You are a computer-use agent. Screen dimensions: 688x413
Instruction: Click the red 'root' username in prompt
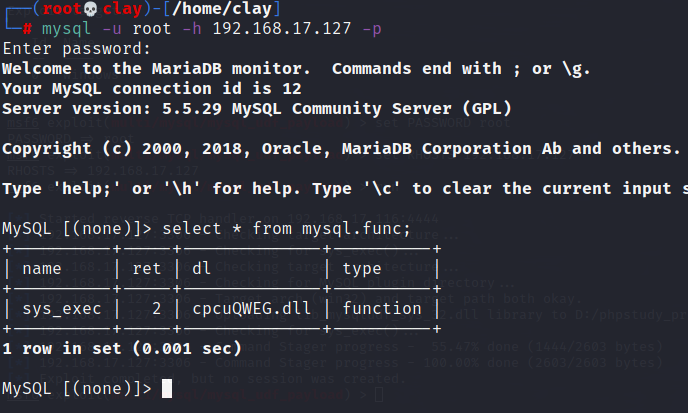point(62,8)
